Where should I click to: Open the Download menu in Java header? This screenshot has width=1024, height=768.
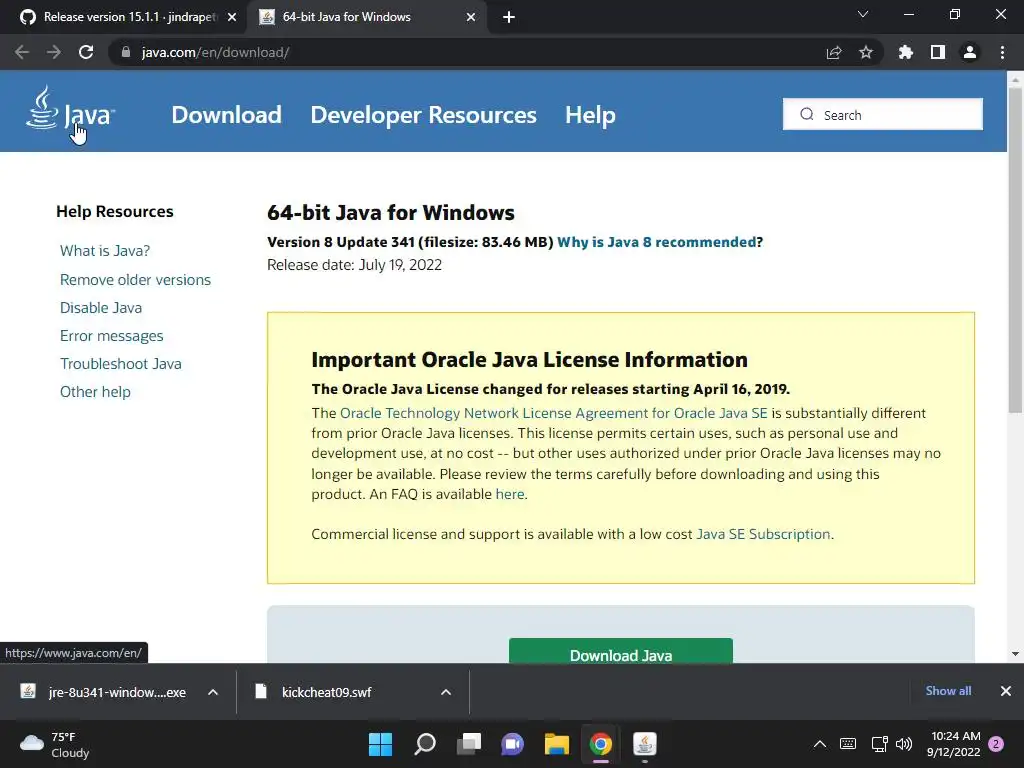pyautogui.click(x=226, y=115)
